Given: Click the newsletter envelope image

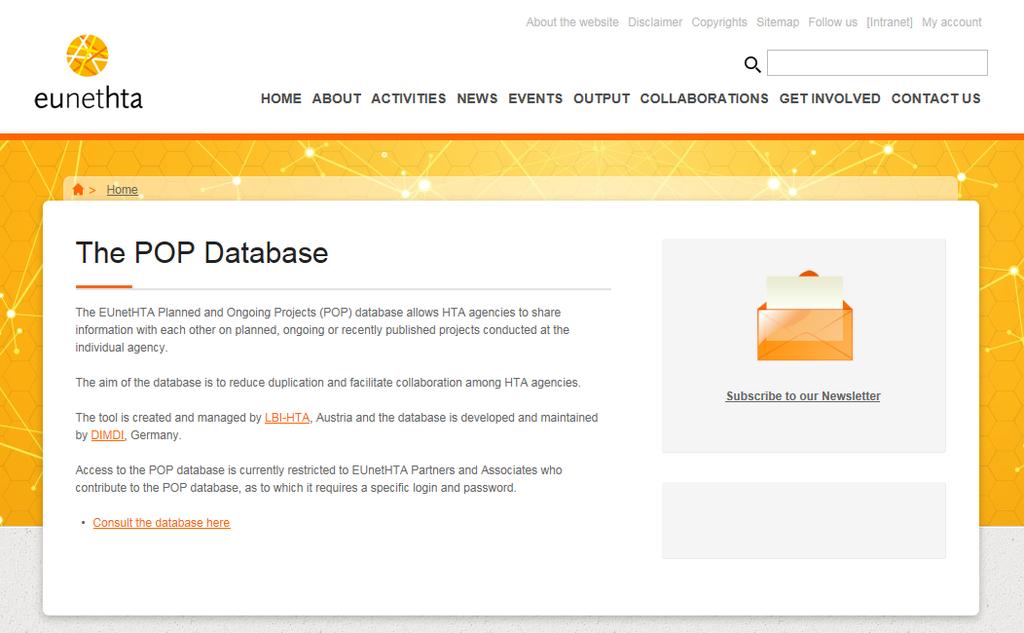Looking at the screenshot, I should tap(805, 316).
